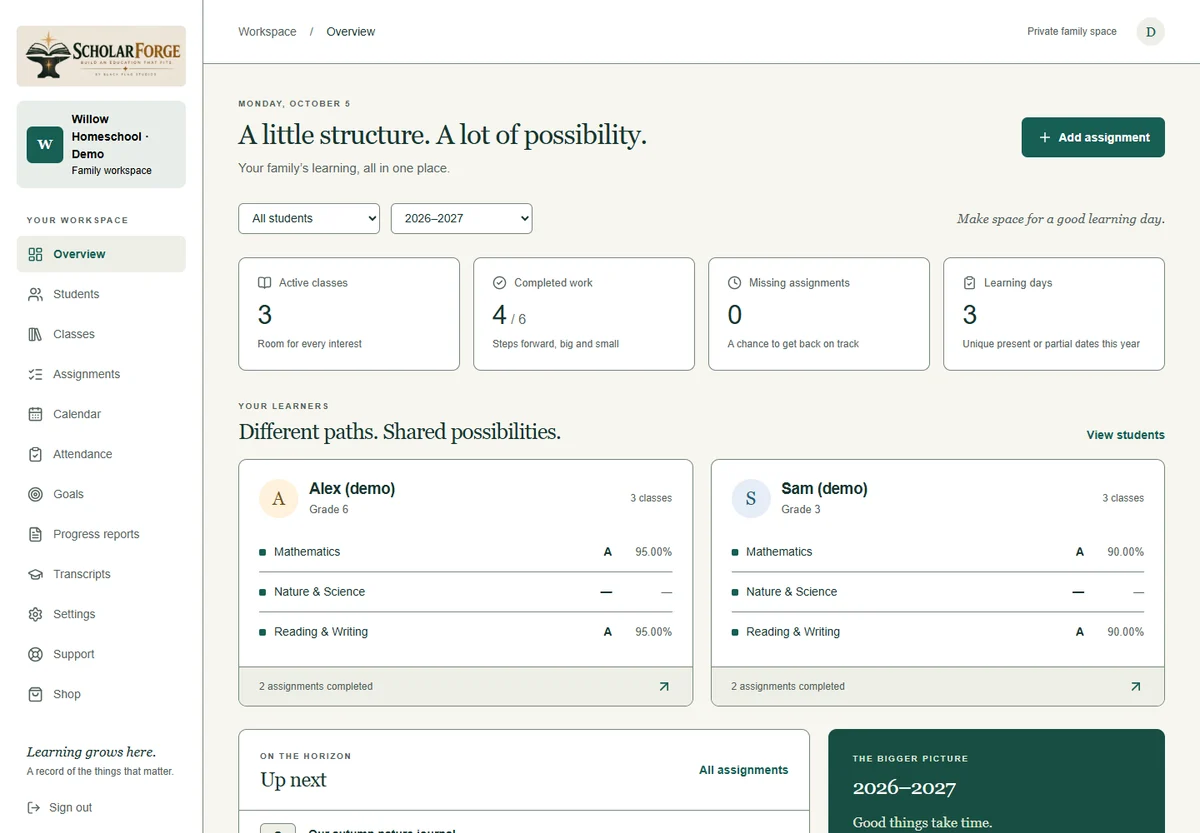Open the Willow Homeschool workspace card
The width and height of the screenshot is (1200, 833).
click(101, 144)
